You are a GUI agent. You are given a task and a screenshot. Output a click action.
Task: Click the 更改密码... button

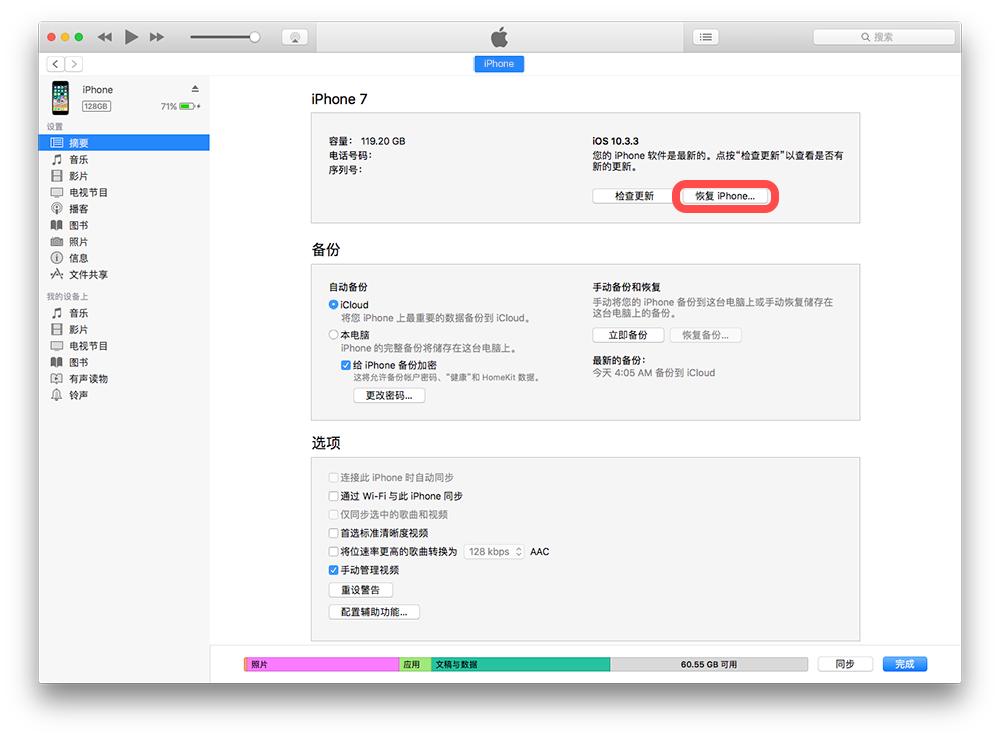coord(389,395)
